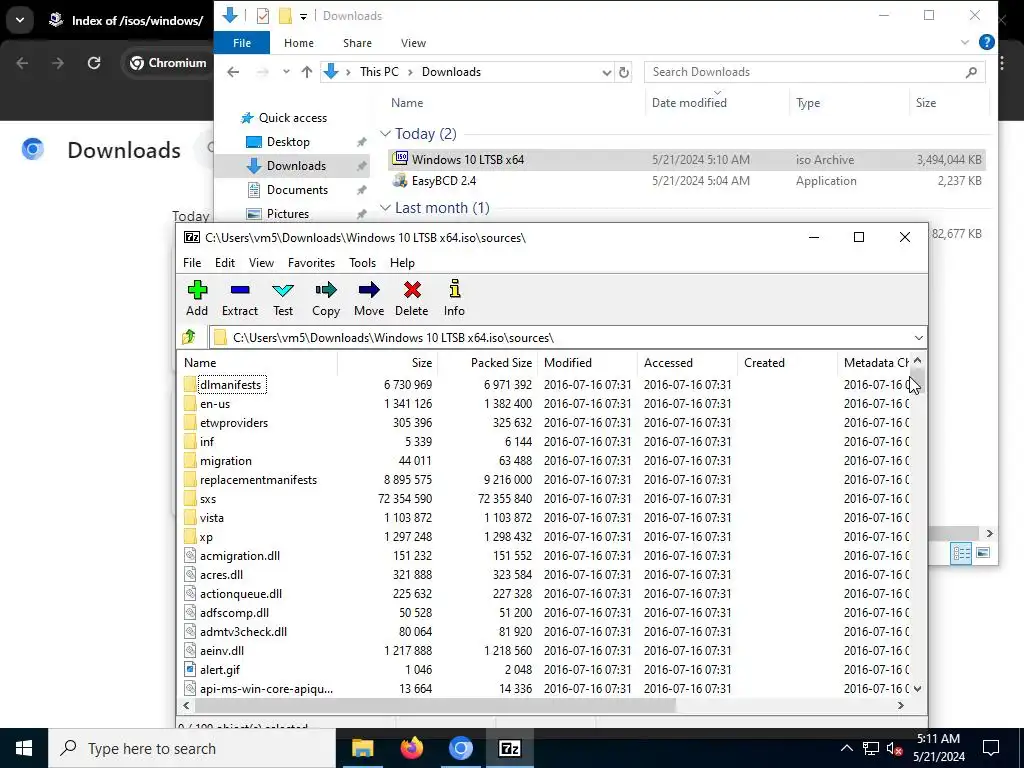This screenshot has height=768, width=1024.
Task: Sort Explorer files by Type column
Action: point(808,103)
